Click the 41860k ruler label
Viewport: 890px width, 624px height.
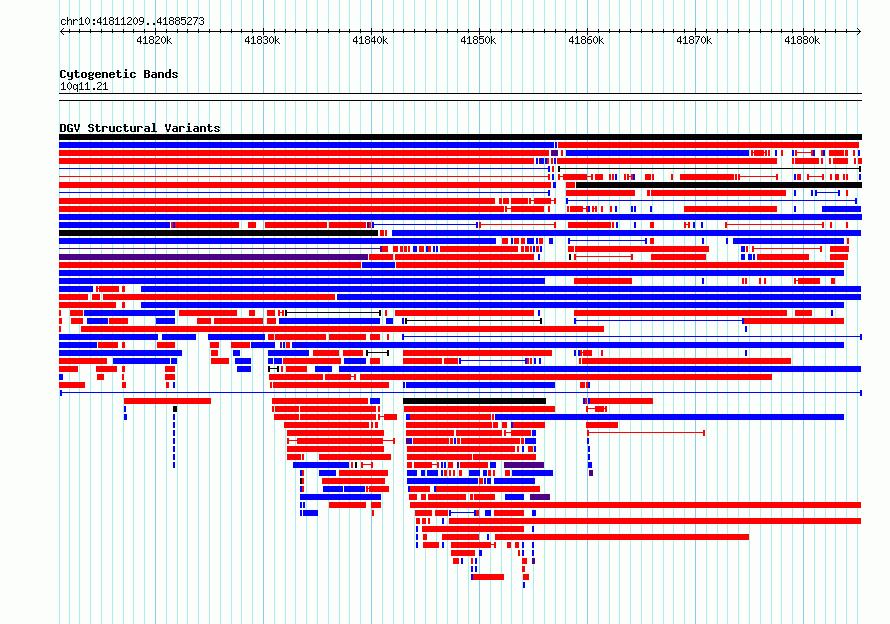586,40
